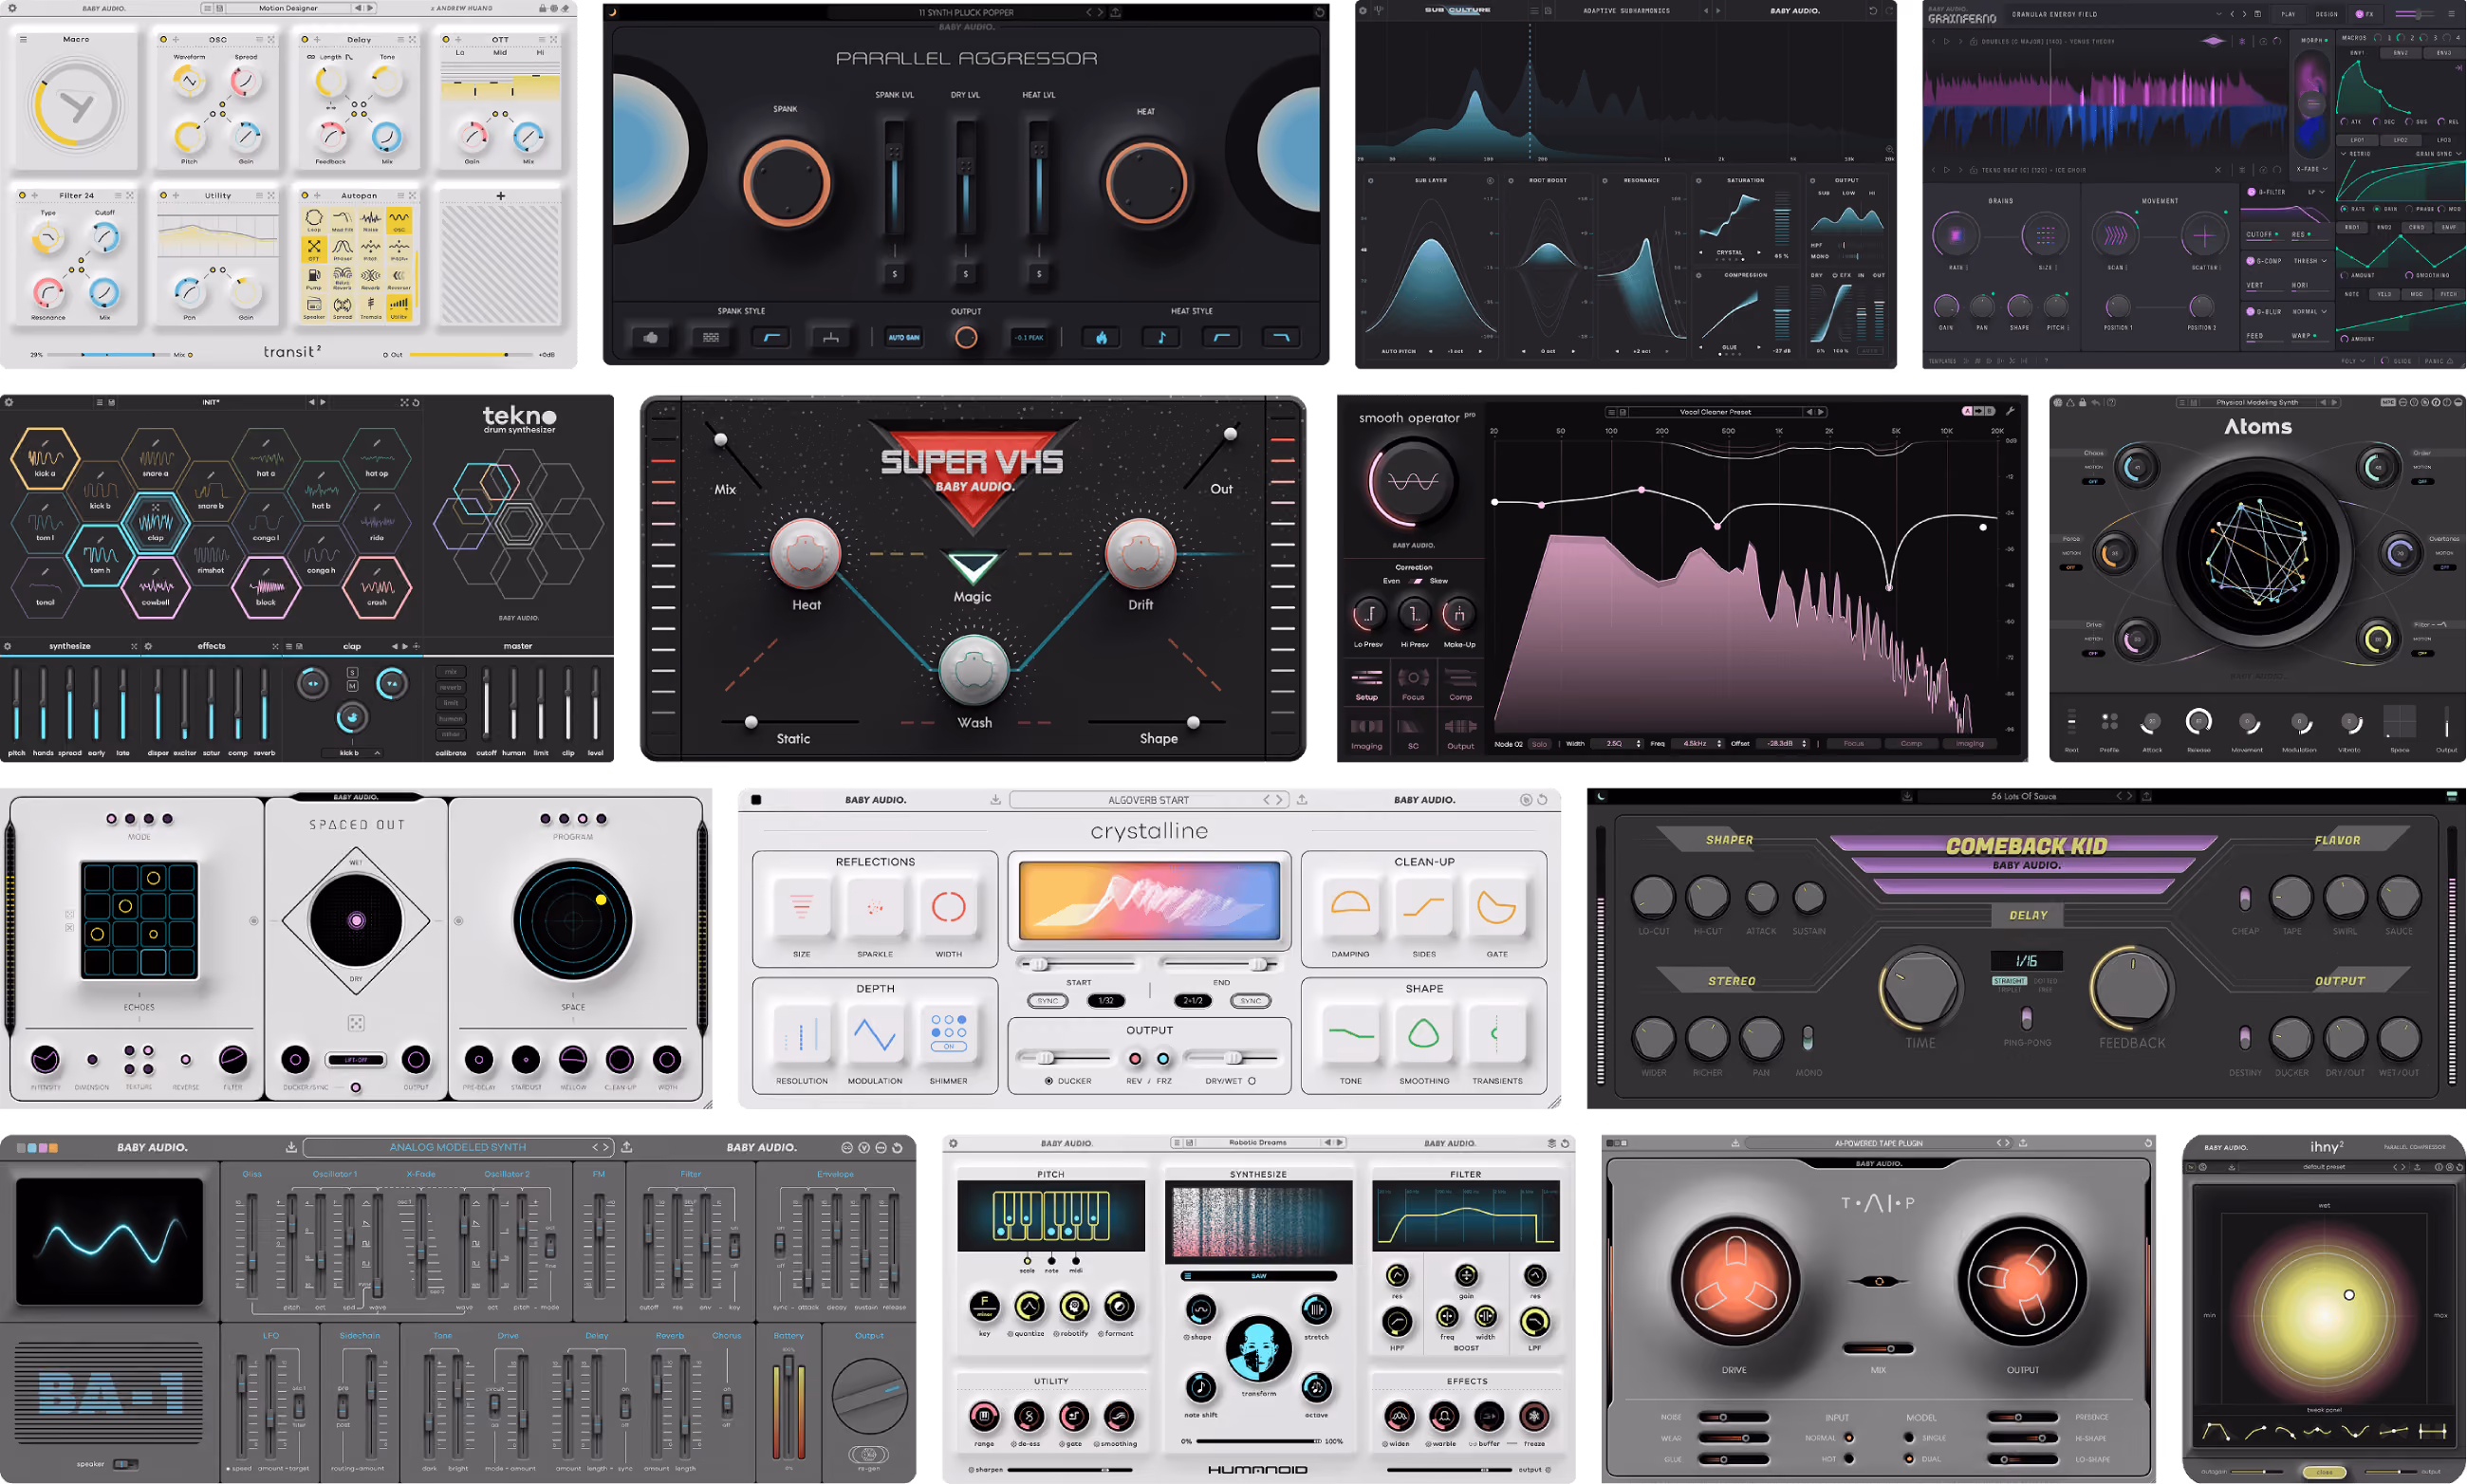
Task: Click the End SYNC button in Crystalline
Action: [1251, 1001]
